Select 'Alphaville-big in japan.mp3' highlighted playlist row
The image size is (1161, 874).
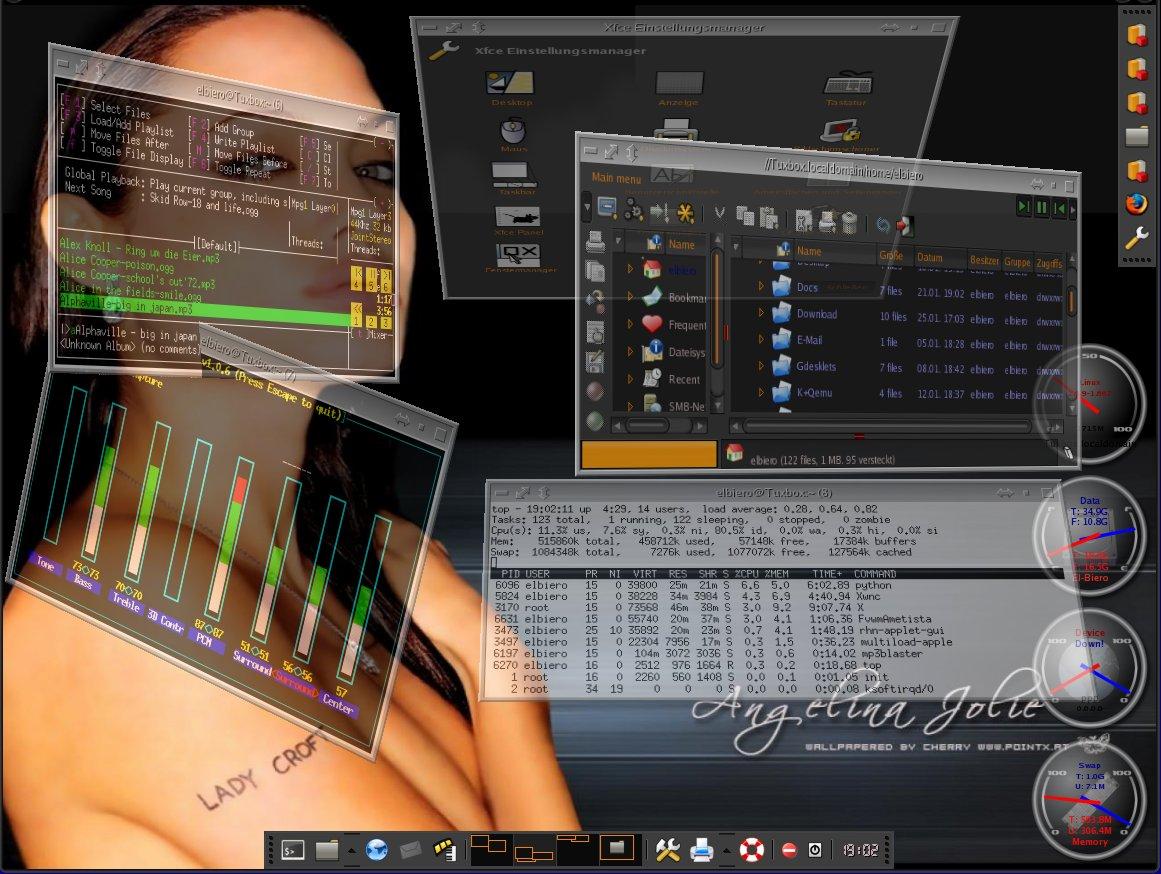pyautogui.click(x=204, y=309)
